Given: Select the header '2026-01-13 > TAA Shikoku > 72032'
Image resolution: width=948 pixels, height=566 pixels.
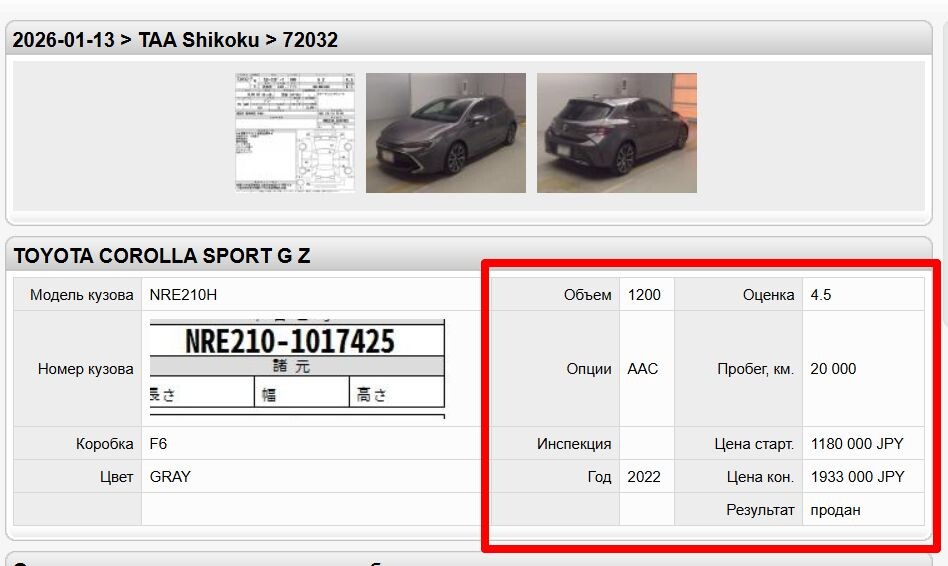Looking at the screenshot, I should 175,40.
